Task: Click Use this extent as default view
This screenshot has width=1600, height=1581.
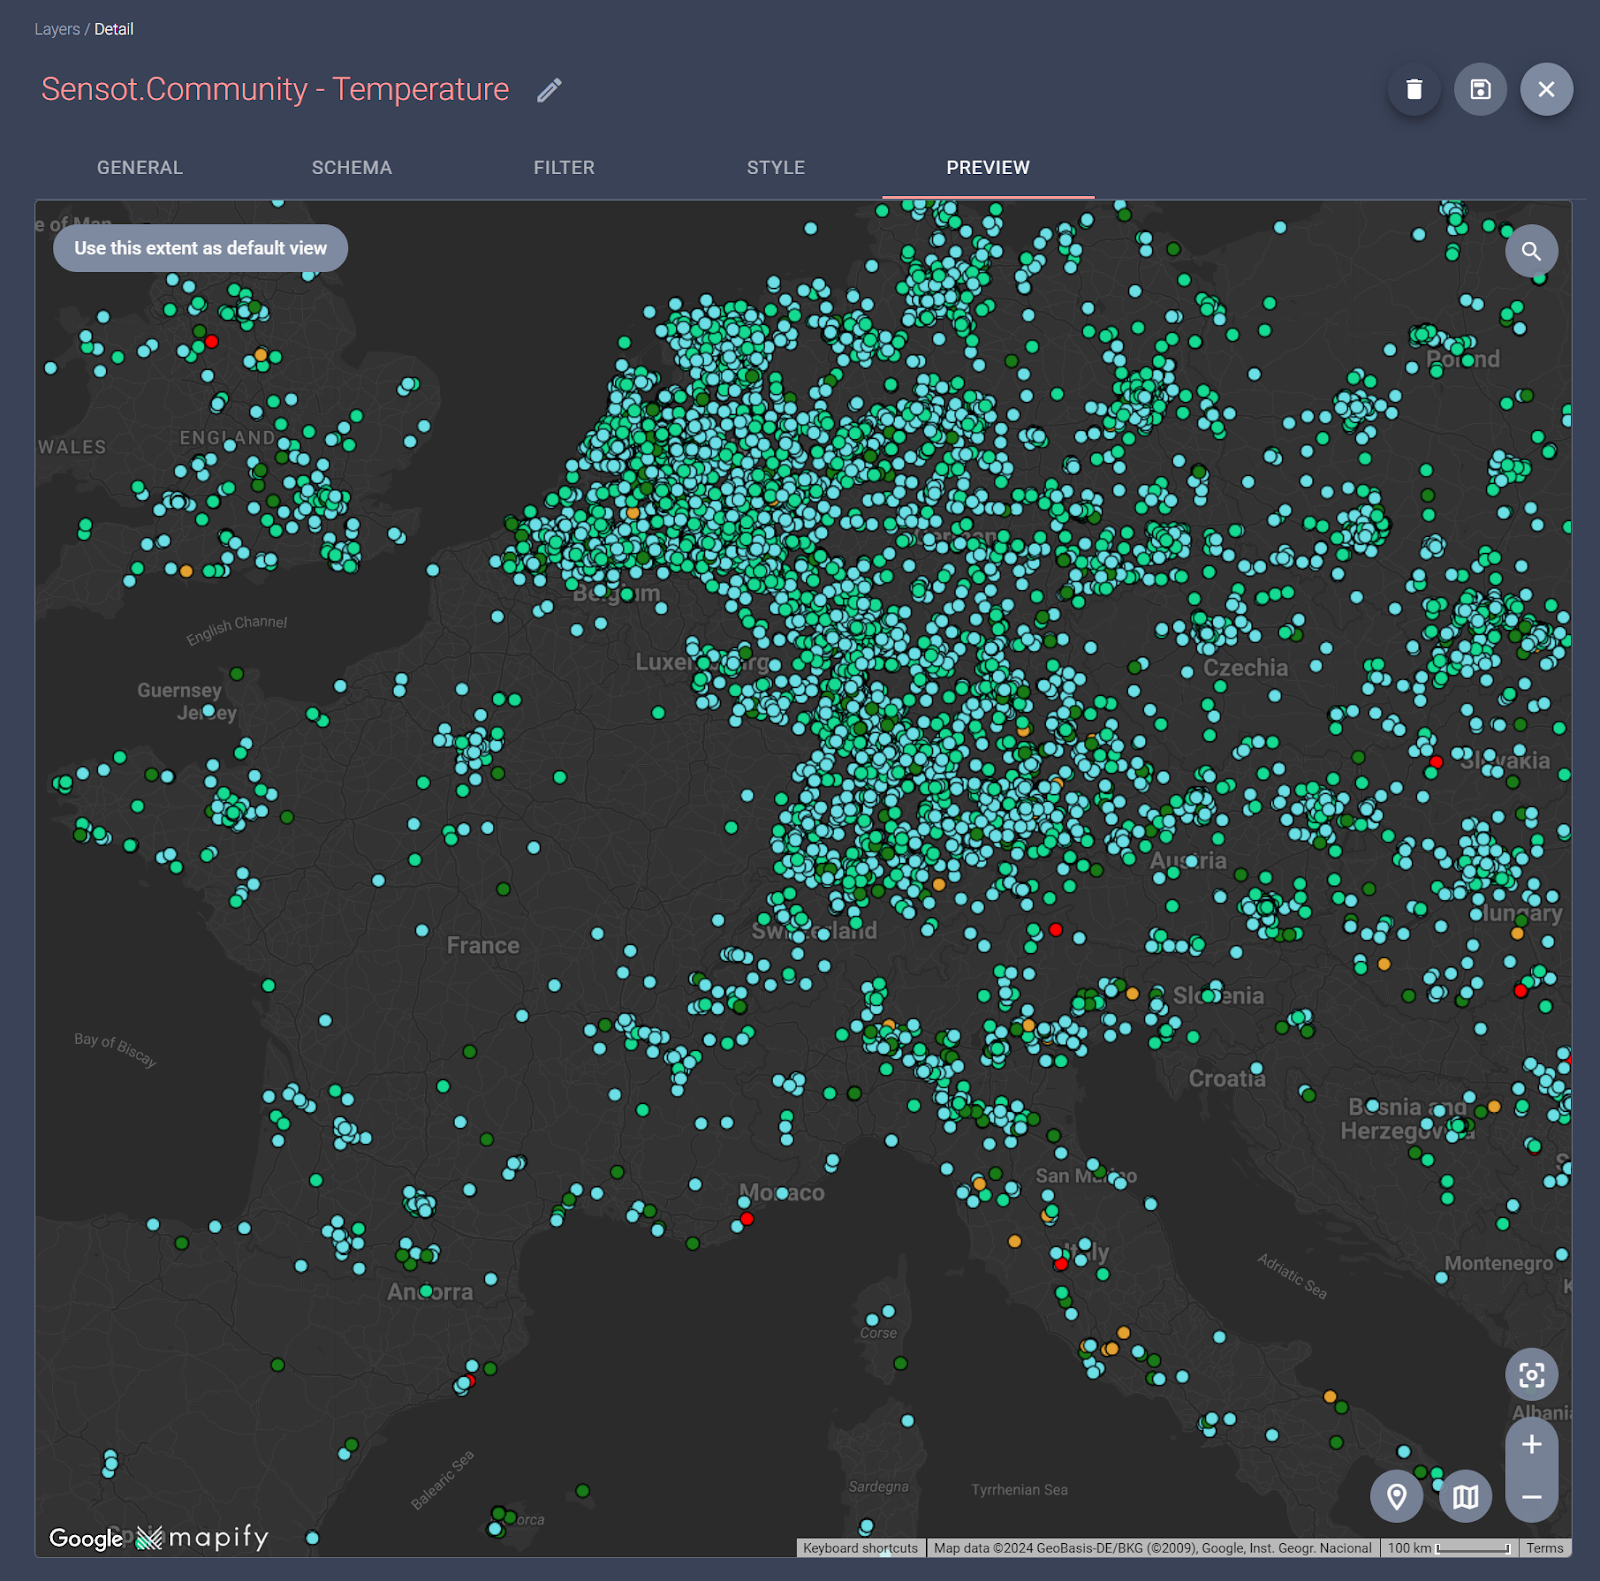Action: click(200, 248)
